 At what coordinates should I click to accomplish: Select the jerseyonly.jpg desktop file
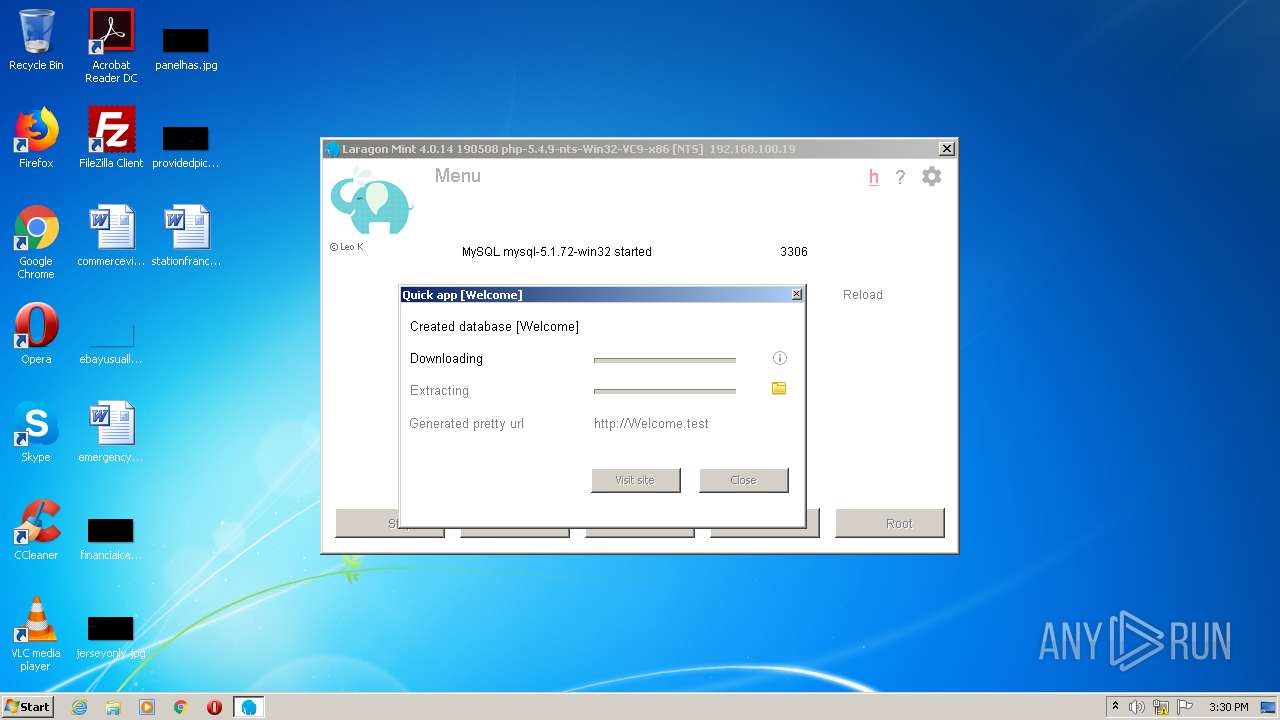111,636
